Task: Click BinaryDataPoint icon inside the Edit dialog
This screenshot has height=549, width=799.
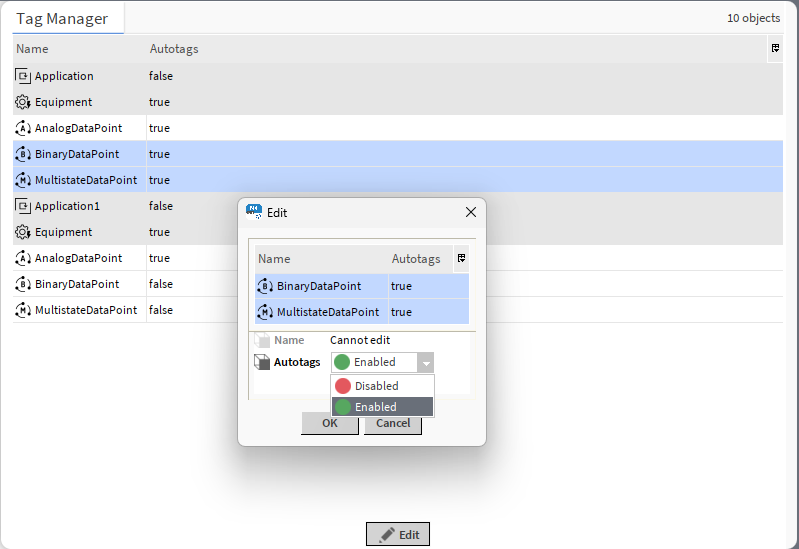Action: tap(265, 286)
